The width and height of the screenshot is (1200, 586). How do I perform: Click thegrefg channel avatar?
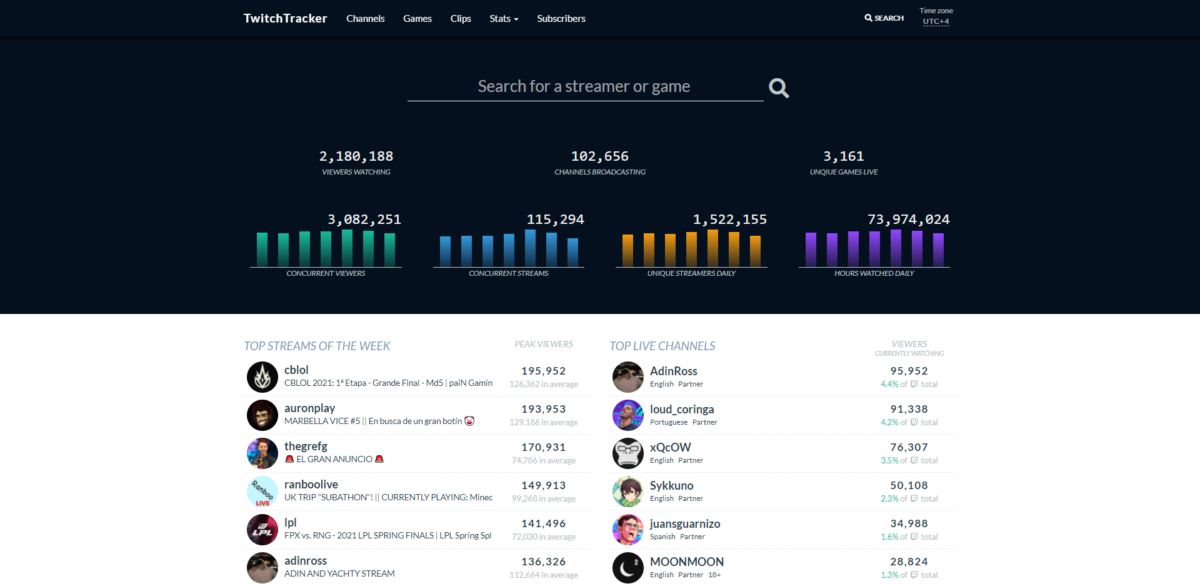click(x=262, y=453)
